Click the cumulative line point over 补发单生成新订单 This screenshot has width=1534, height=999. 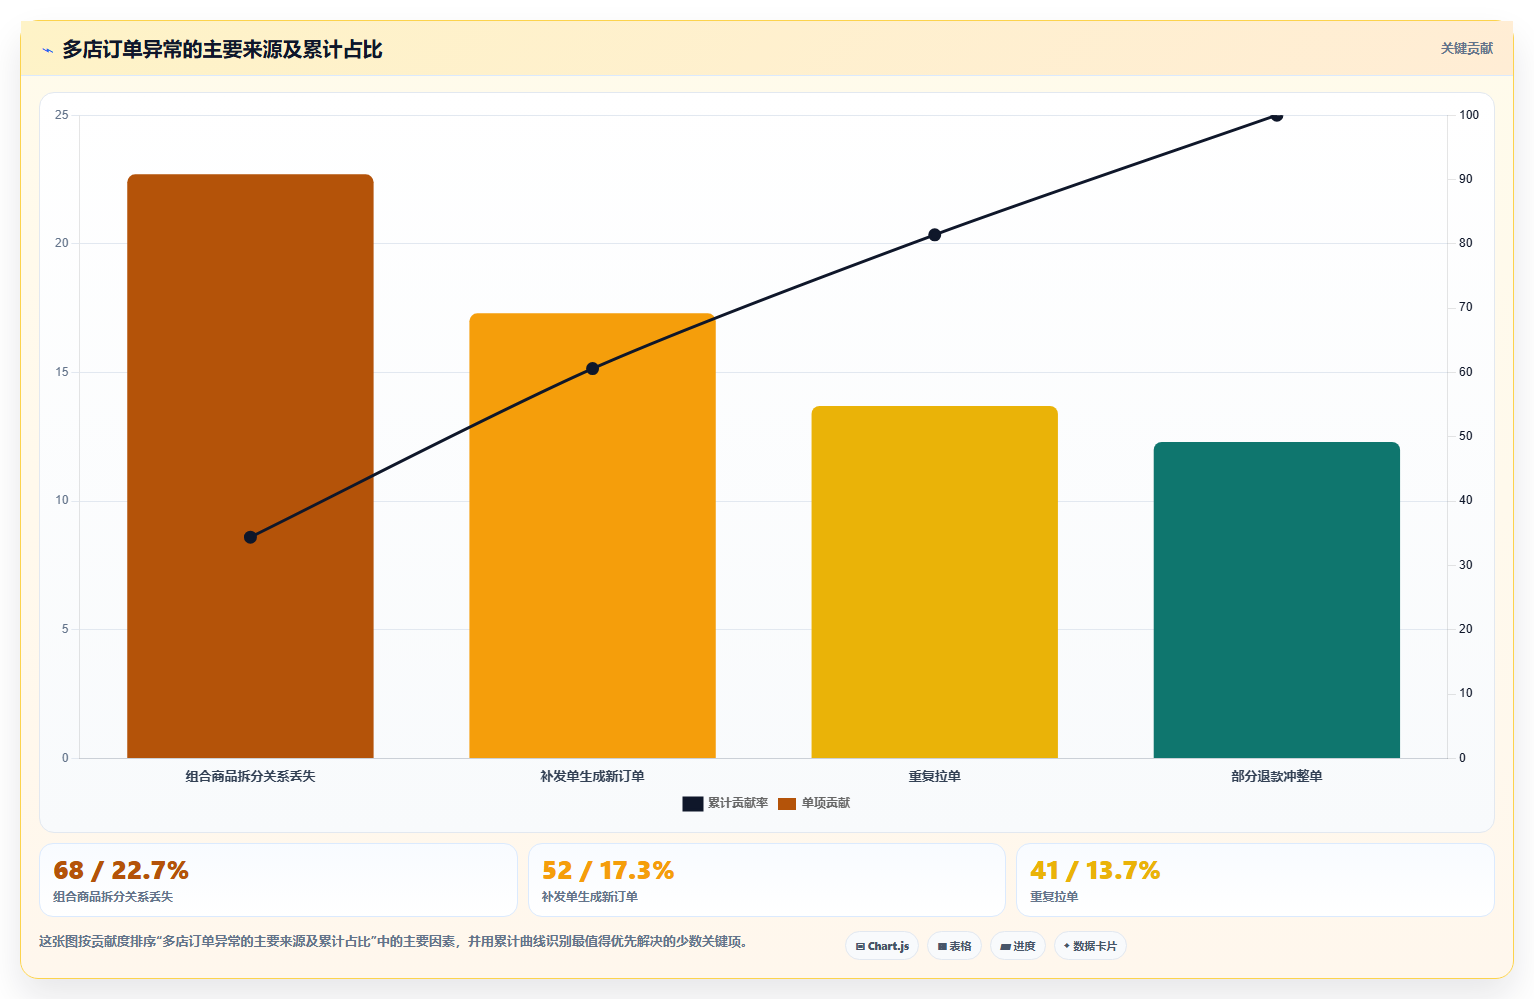click(592, 368)
